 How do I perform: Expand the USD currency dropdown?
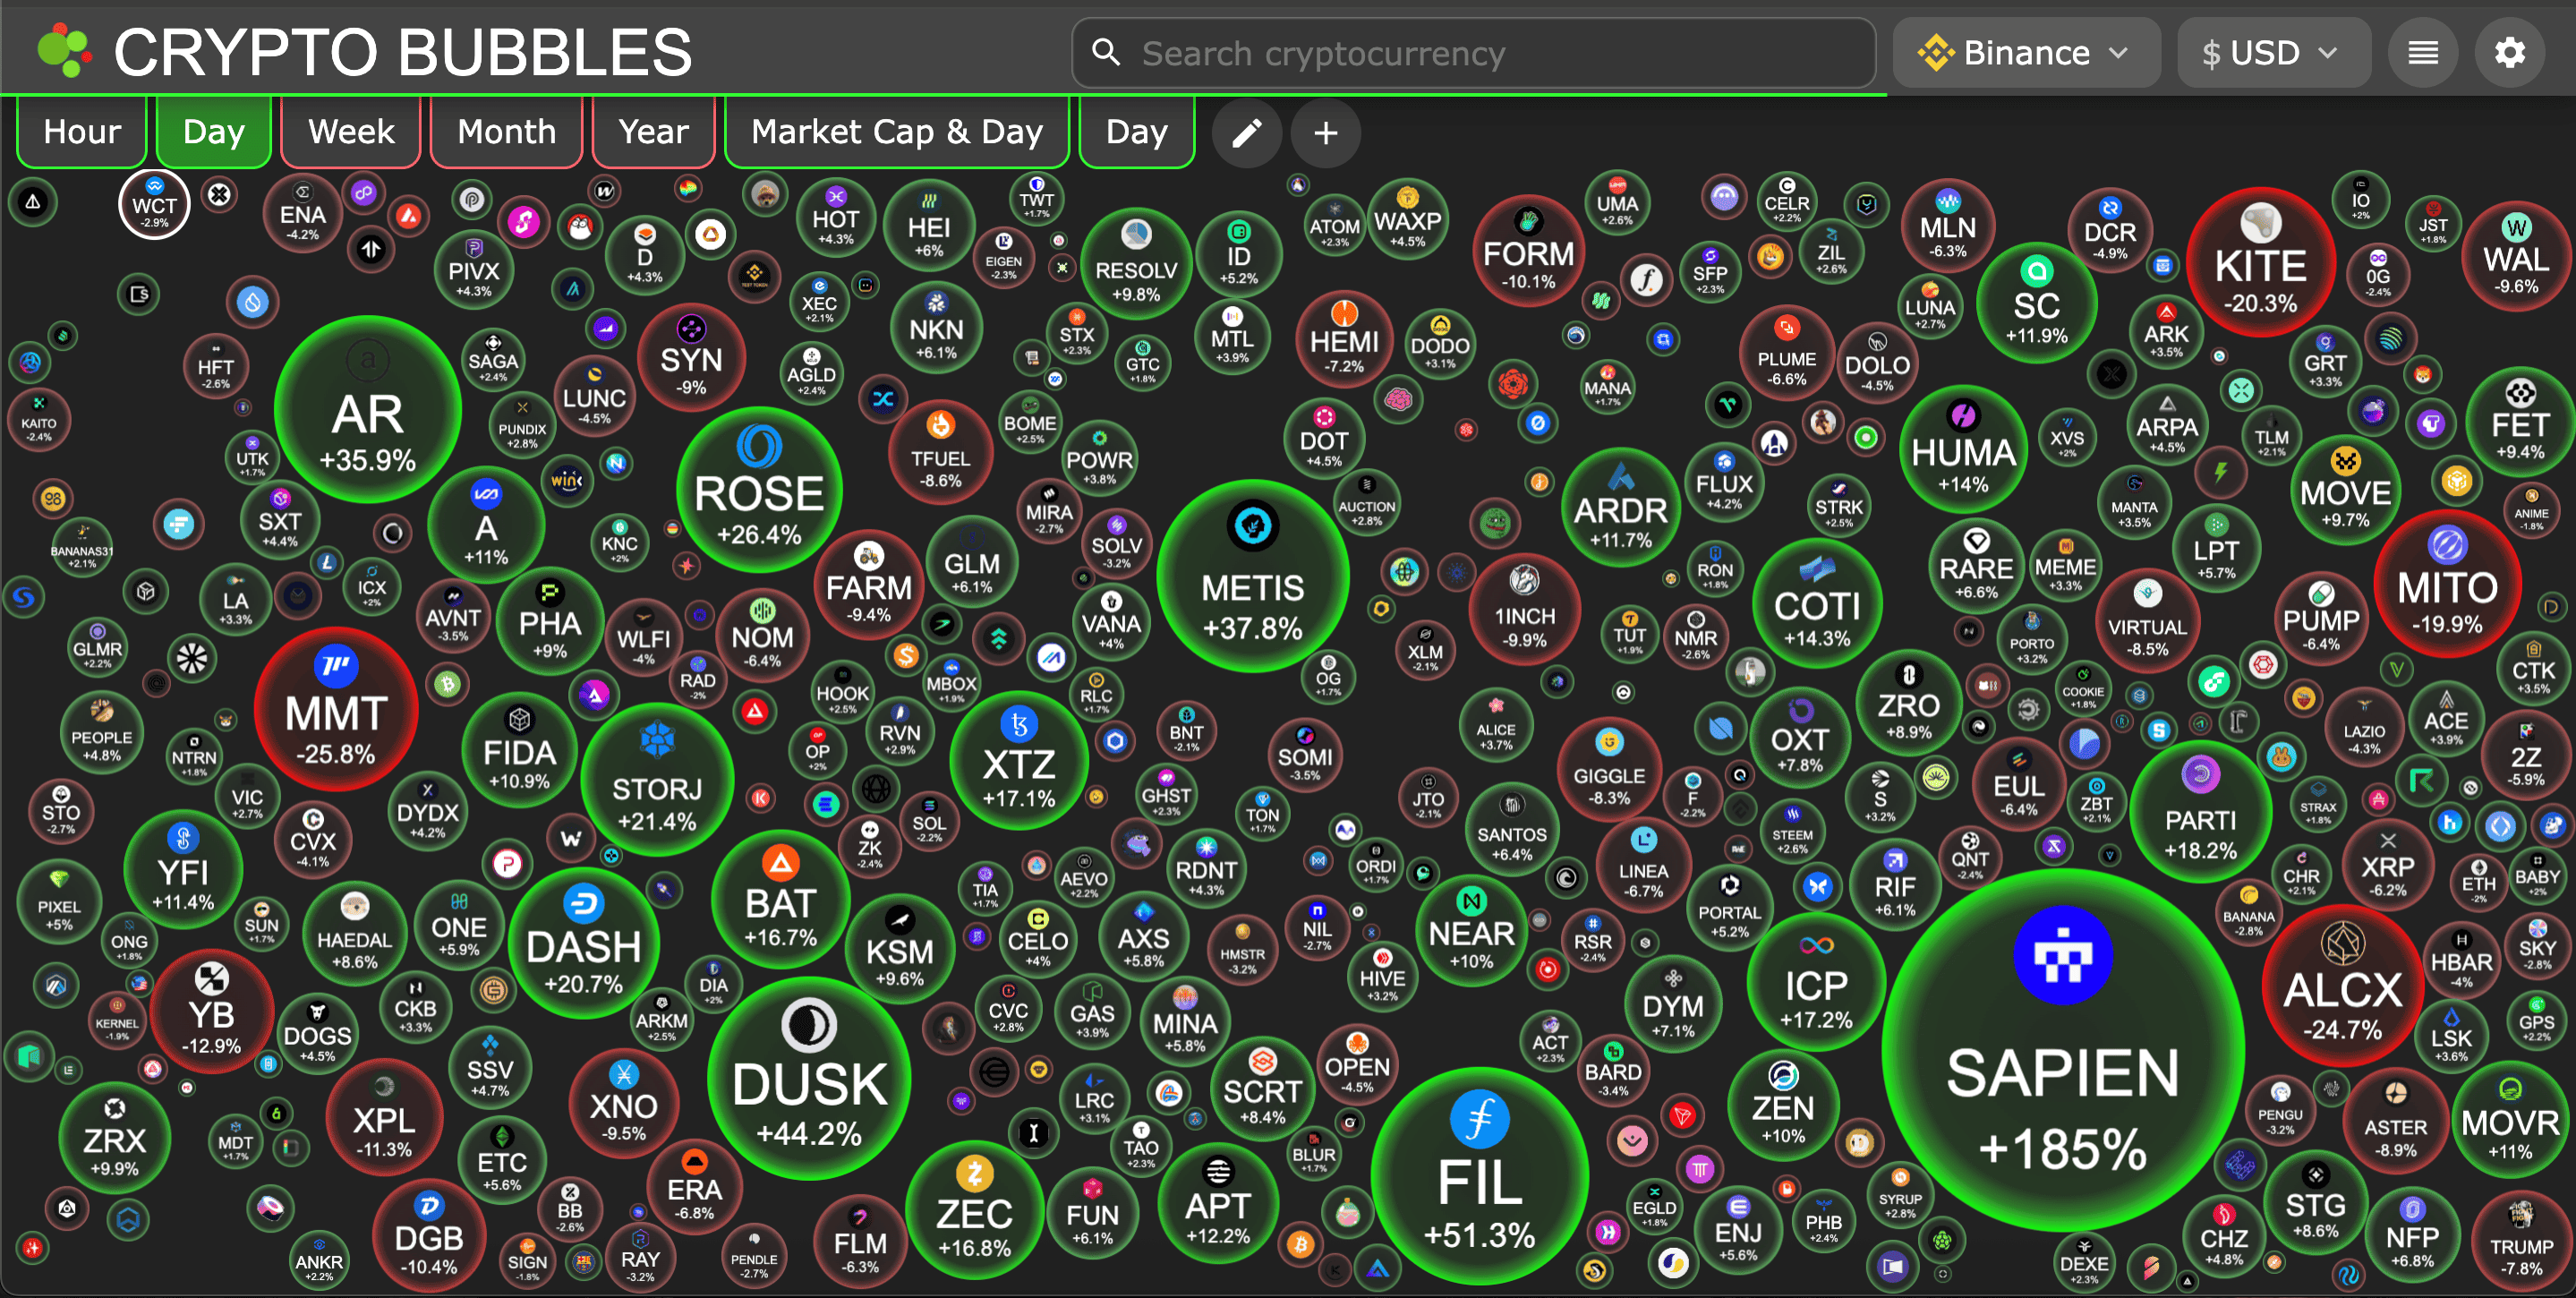tap(2271, 53)
